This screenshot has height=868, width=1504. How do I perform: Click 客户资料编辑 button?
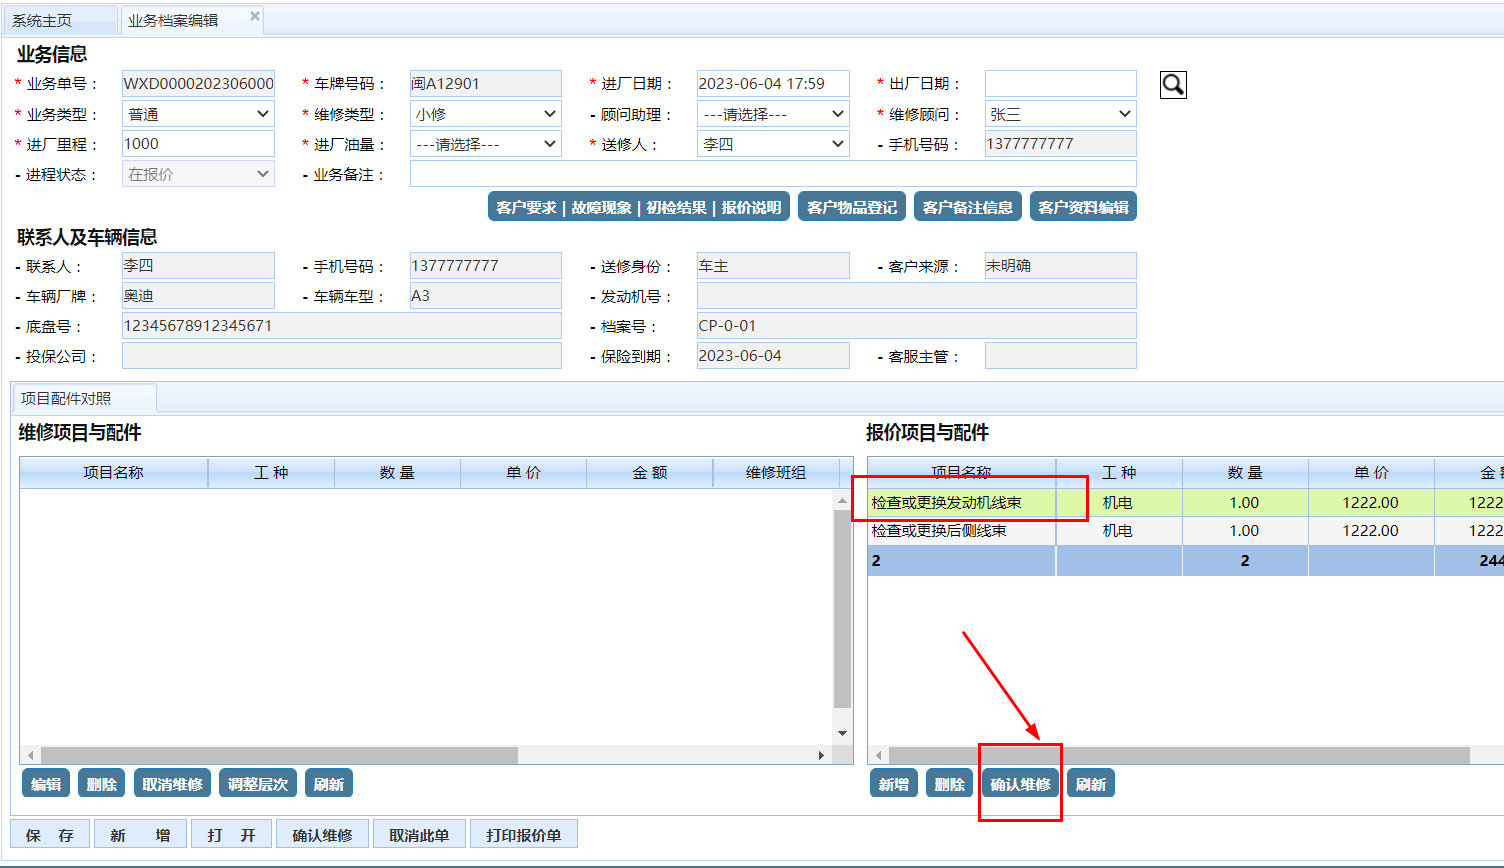[1083, 207]
